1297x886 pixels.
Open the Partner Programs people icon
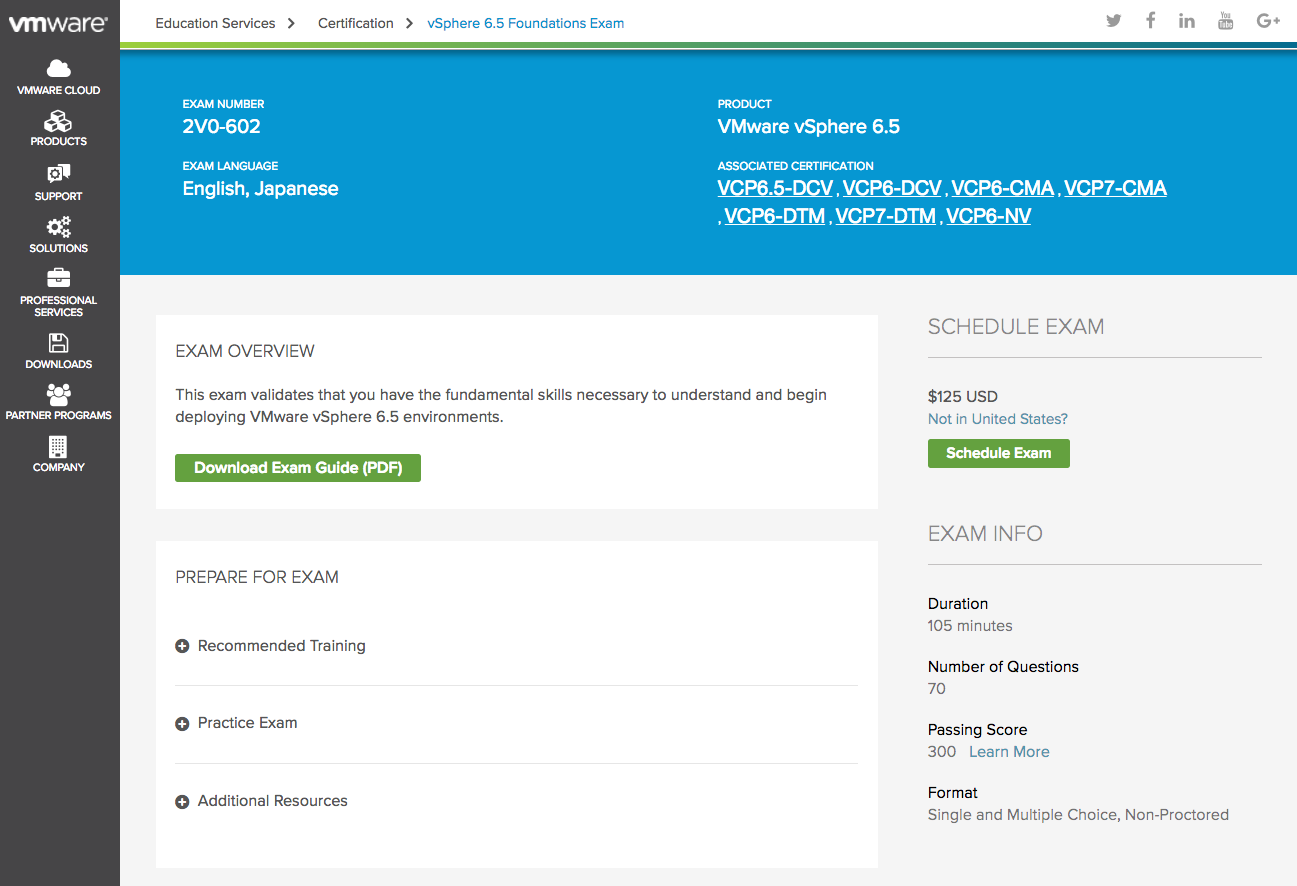click(59, 395)
